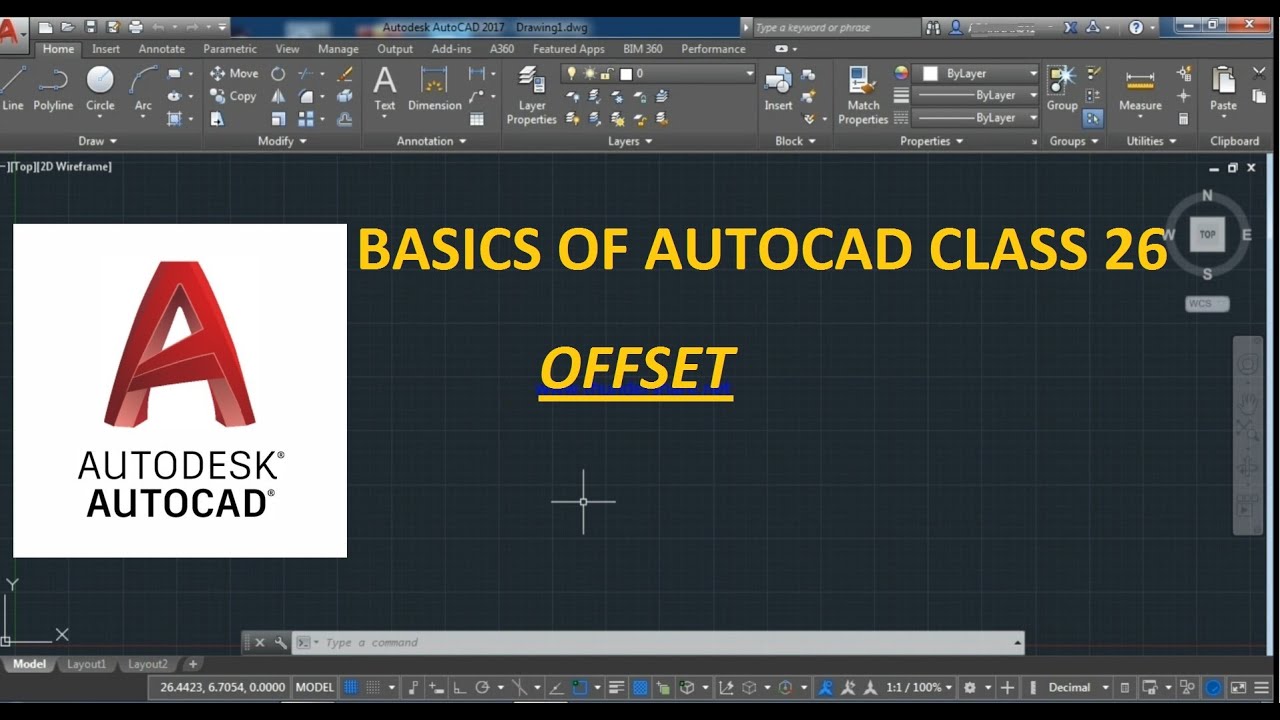Click the Customize wrench icon beside command line
The height and width of the screenshot is (720, 1280).
point(280,643)
